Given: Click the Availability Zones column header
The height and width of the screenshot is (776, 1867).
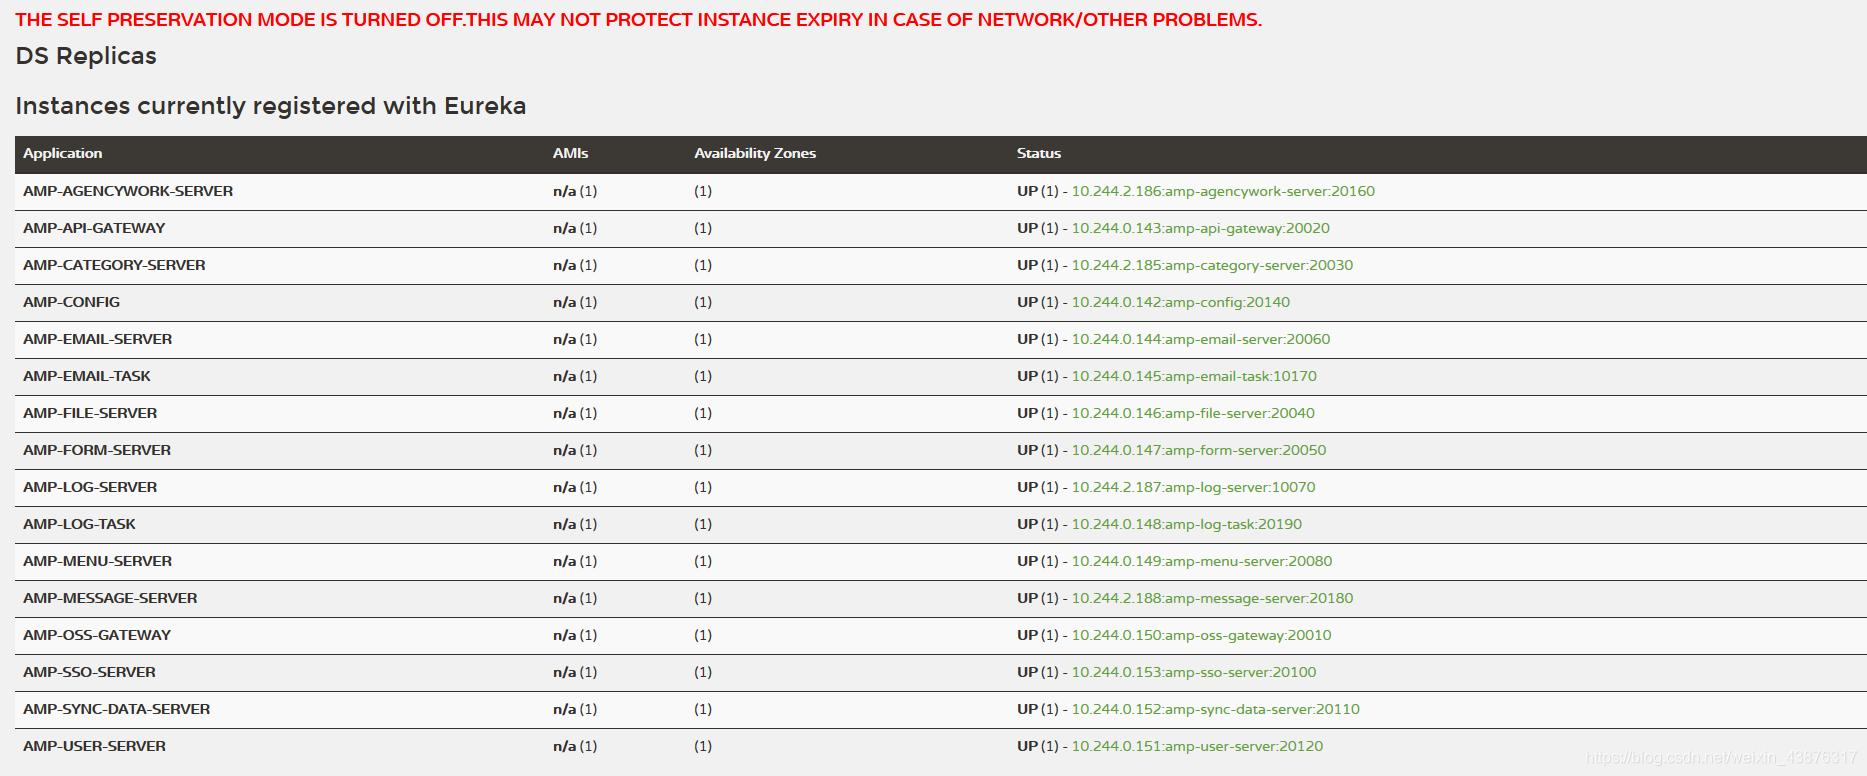Looking at the screenshot, I should 755,153.
